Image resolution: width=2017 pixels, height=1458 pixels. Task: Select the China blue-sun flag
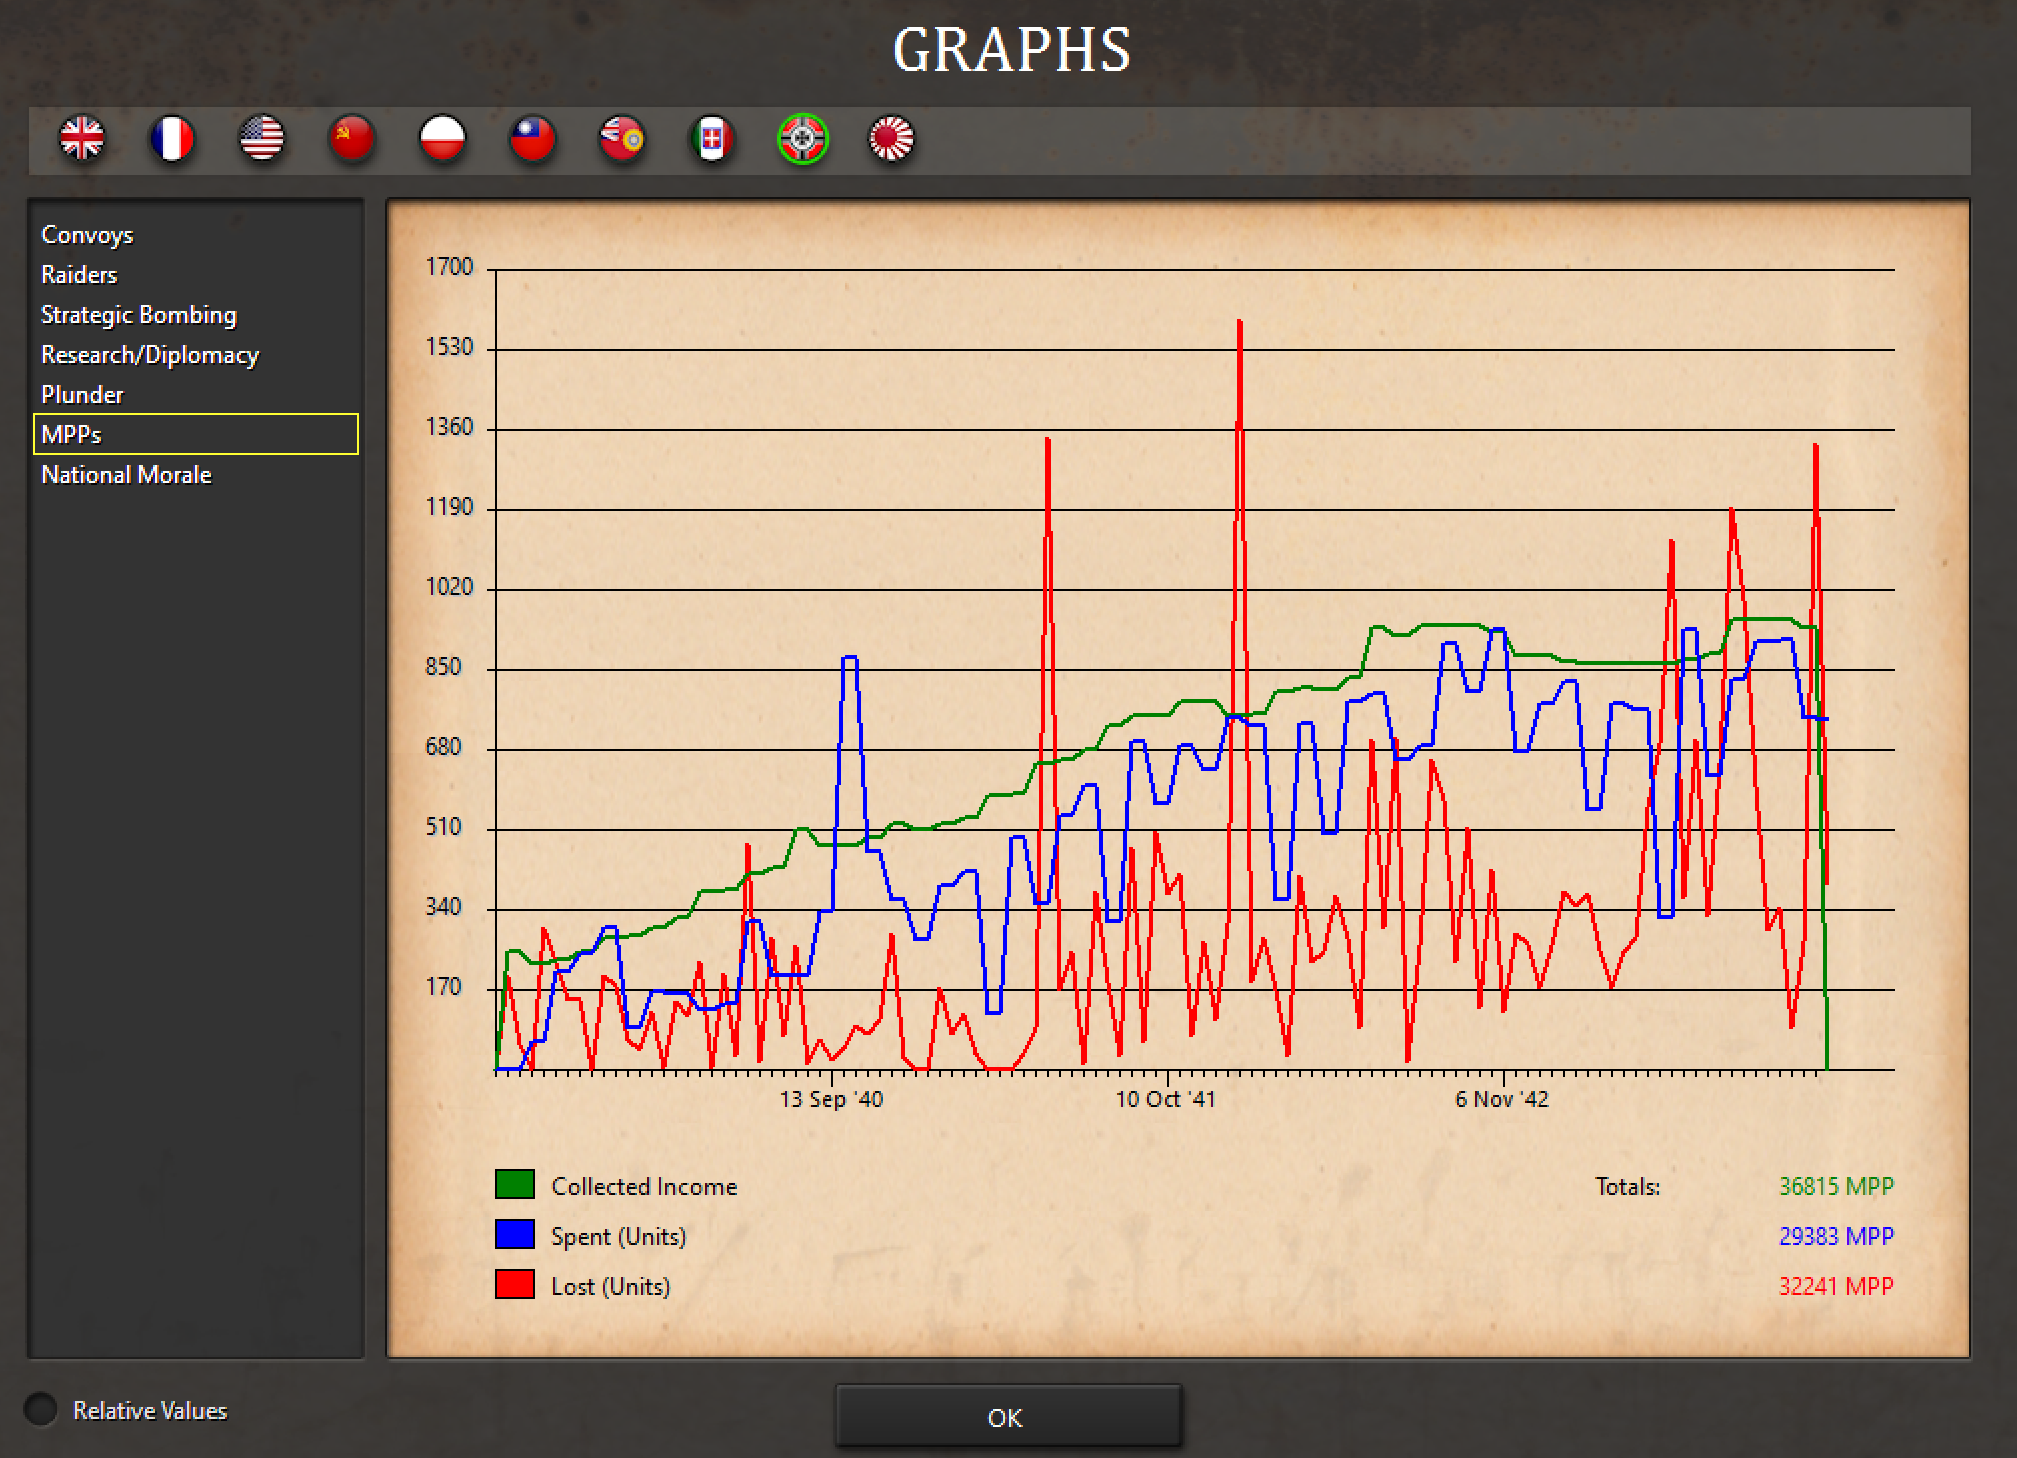[532, 139]
